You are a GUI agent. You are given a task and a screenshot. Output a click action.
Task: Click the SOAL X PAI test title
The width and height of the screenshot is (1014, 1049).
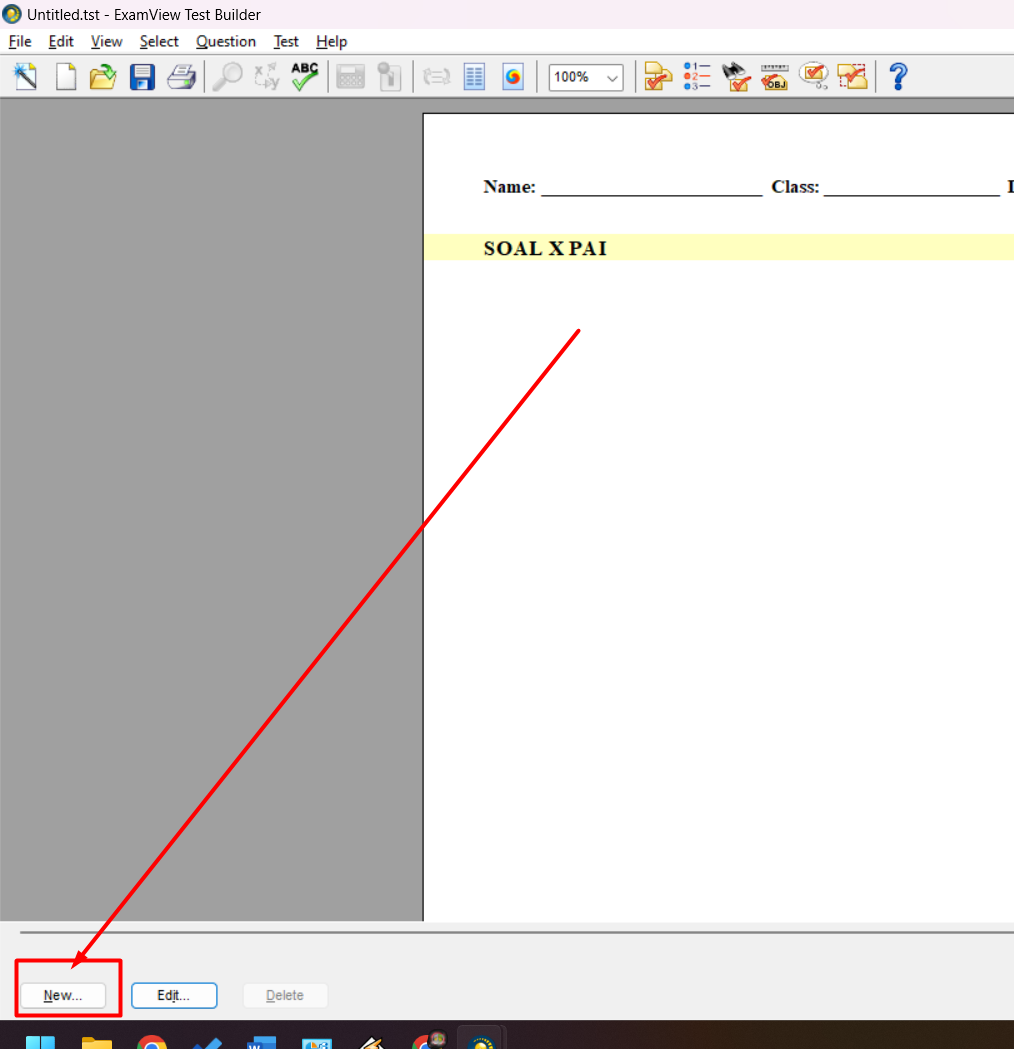(545, 248)
